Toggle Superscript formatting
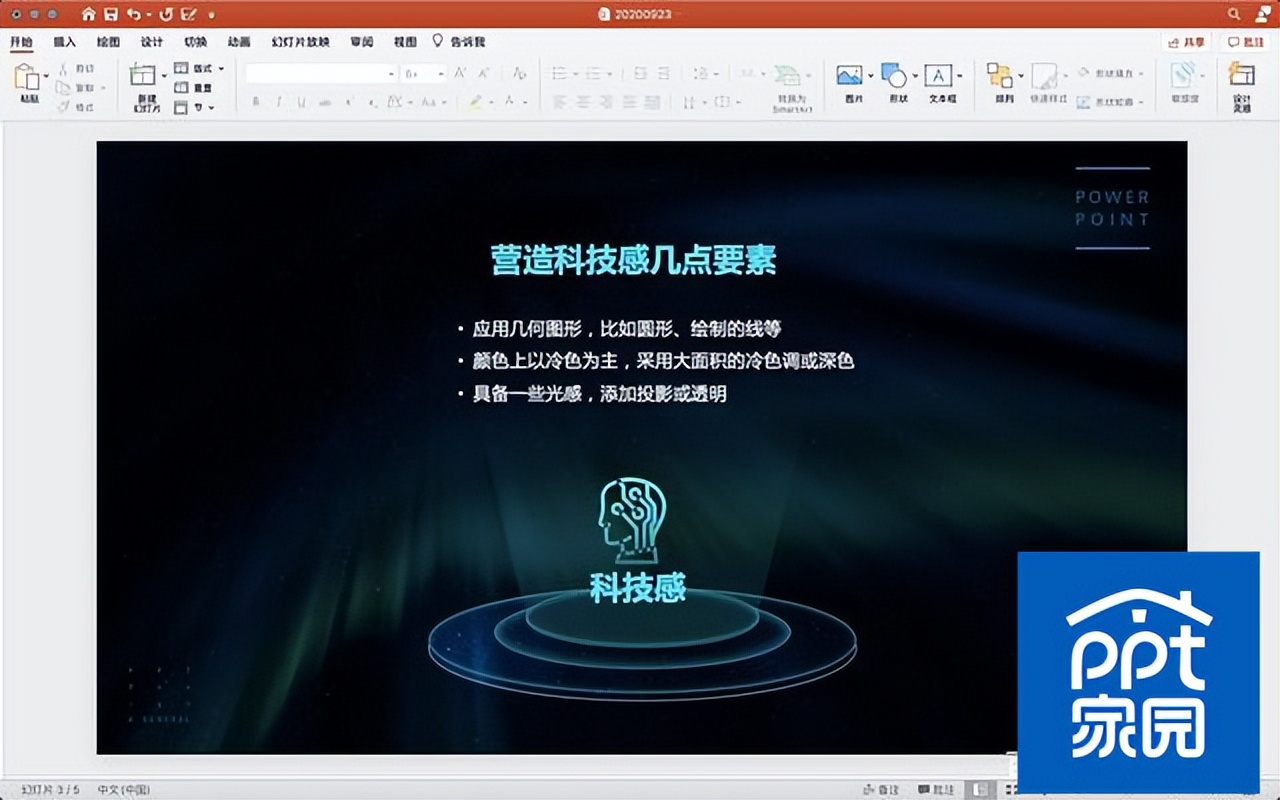The image size is (1280, 800). [x=350, y=102]
